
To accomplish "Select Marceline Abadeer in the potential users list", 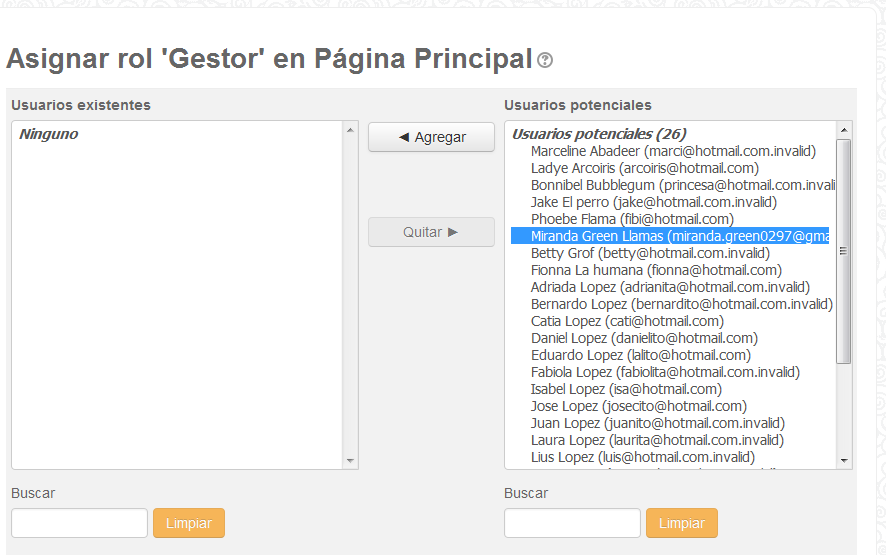I will tap(673, 151).
